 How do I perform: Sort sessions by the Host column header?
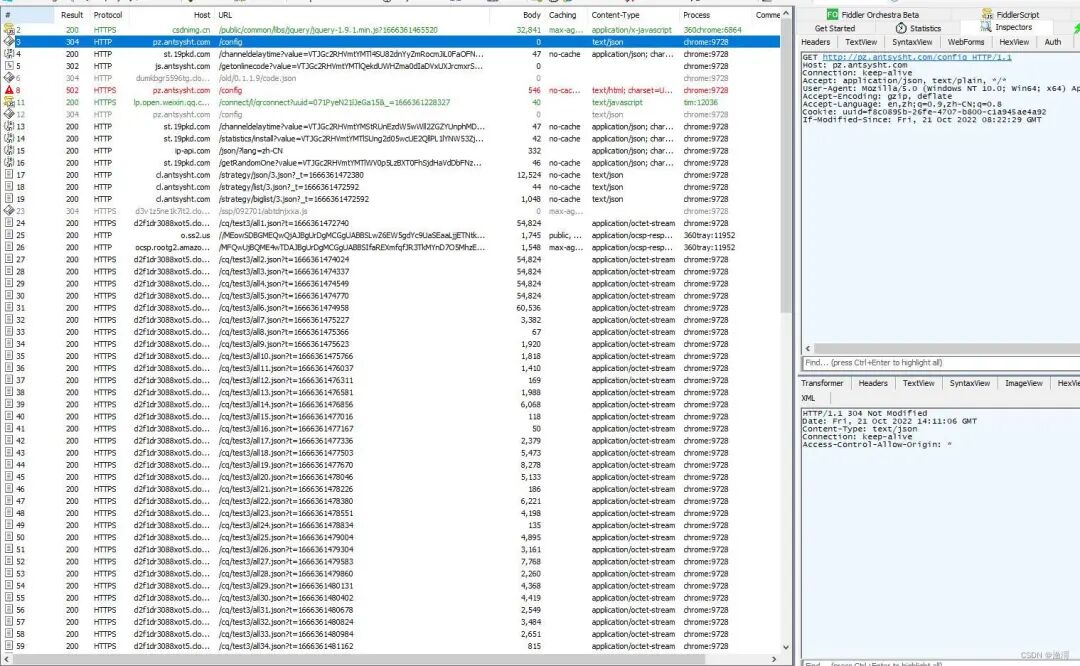point(172,14)
